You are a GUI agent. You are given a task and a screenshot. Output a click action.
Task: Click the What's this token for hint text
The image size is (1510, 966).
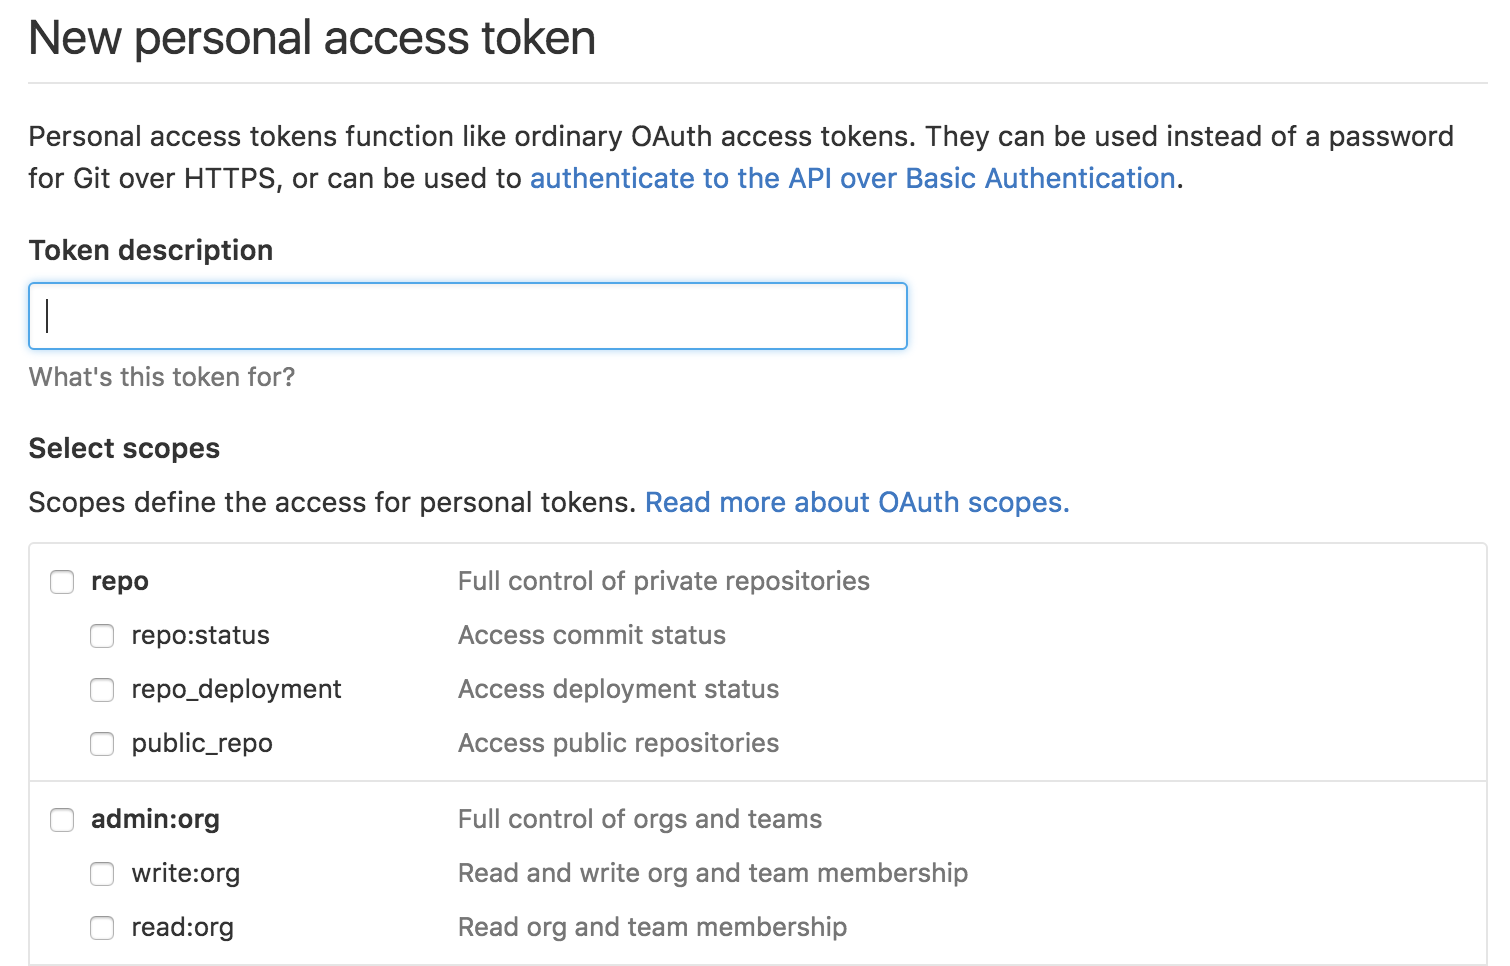tap(162, 377)
